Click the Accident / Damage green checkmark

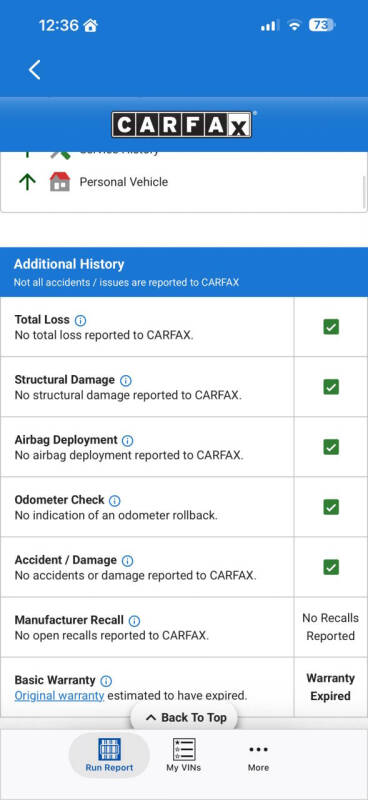pos(331,567)
